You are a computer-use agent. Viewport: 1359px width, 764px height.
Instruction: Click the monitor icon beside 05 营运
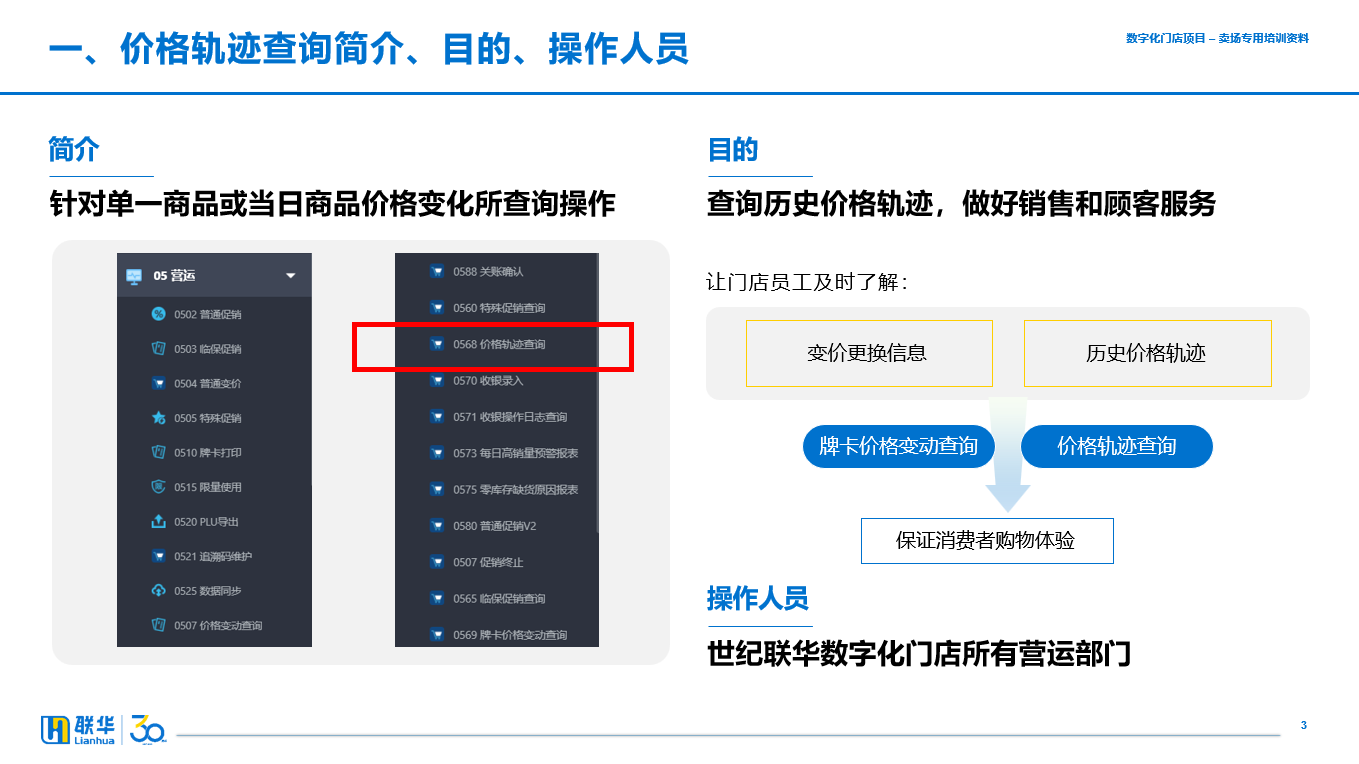134,276
